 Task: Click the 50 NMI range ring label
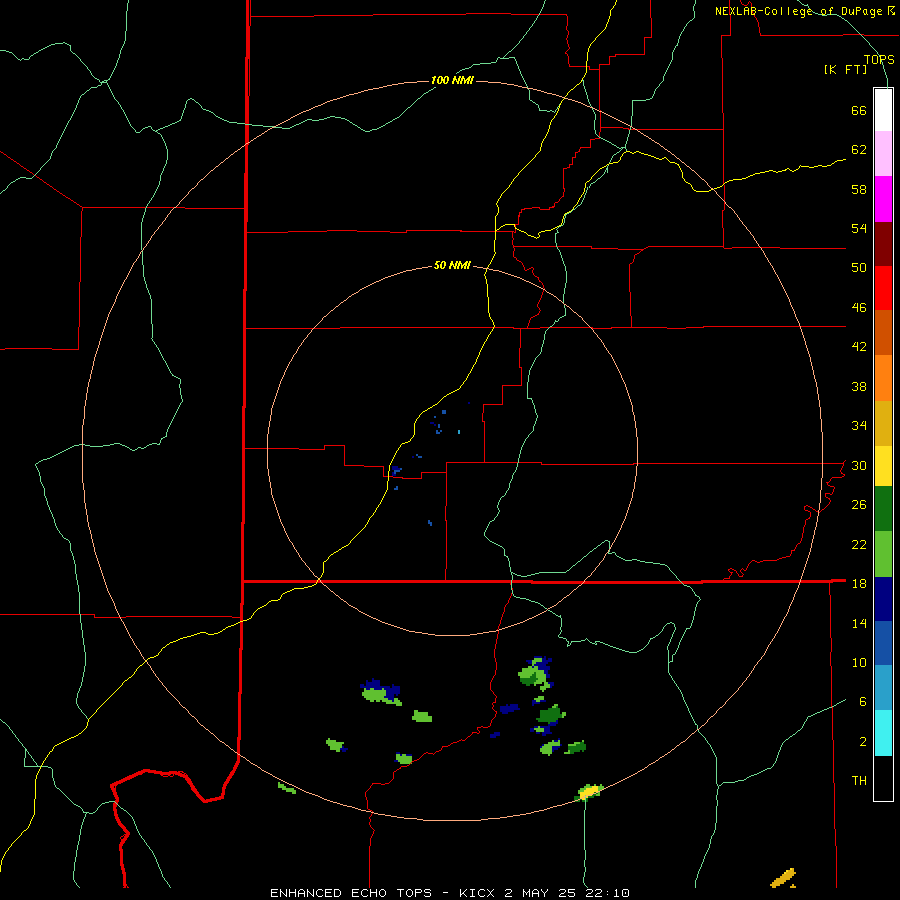[452, 265]
